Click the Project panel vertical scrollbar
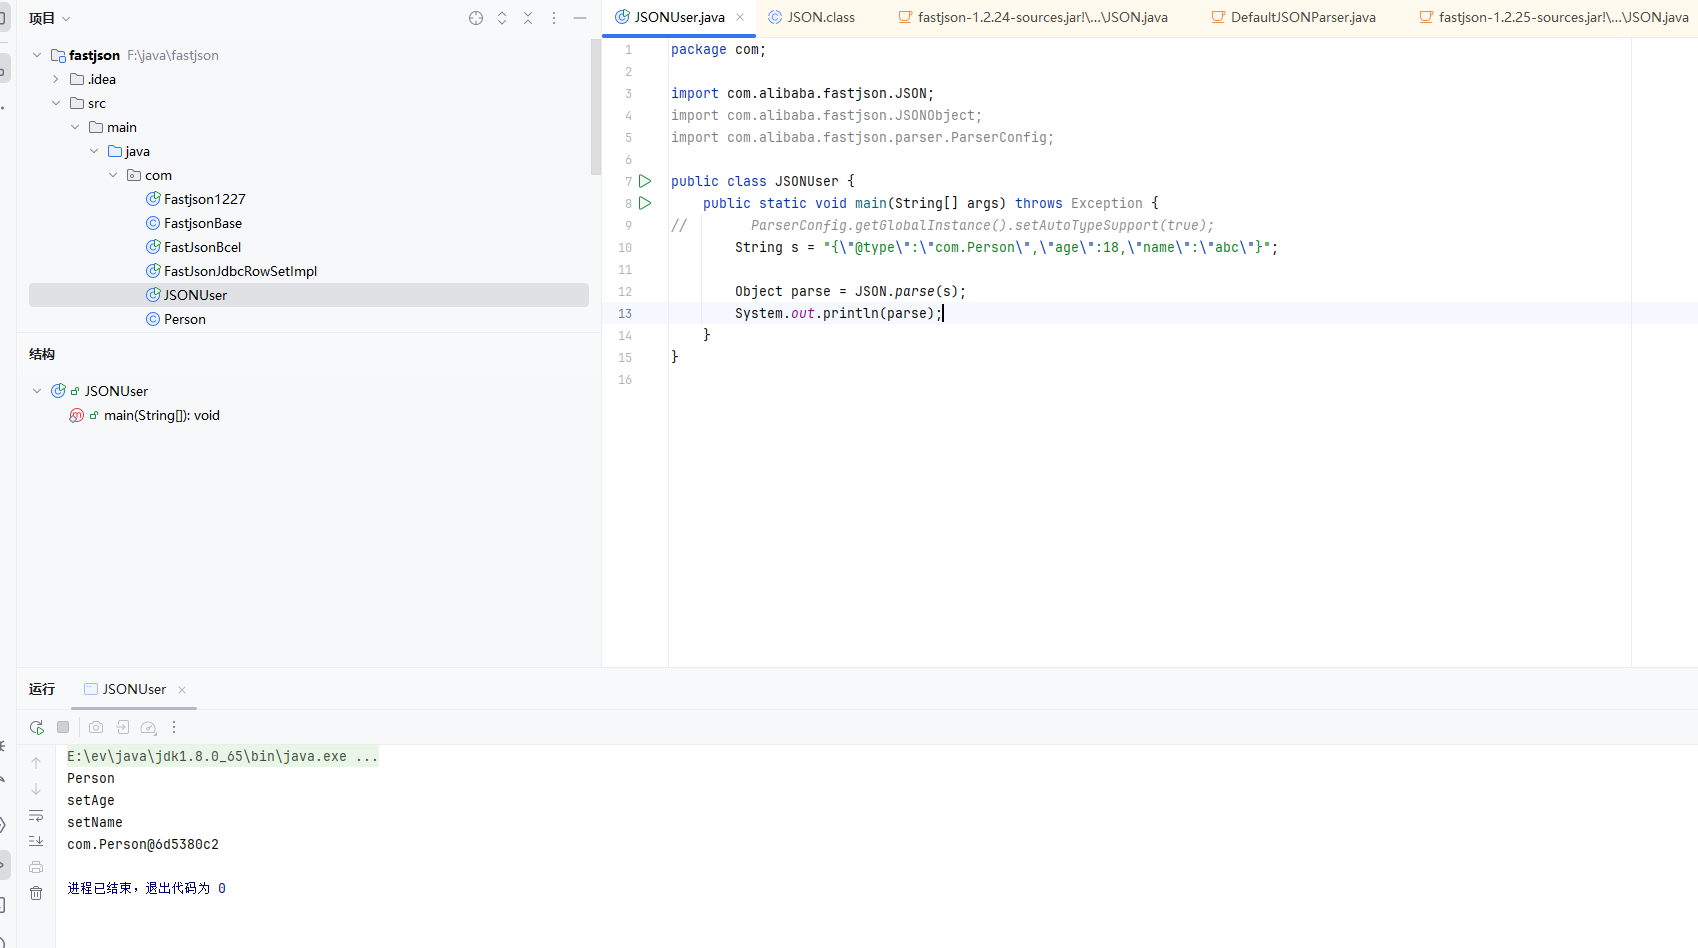 coord(596,108)
